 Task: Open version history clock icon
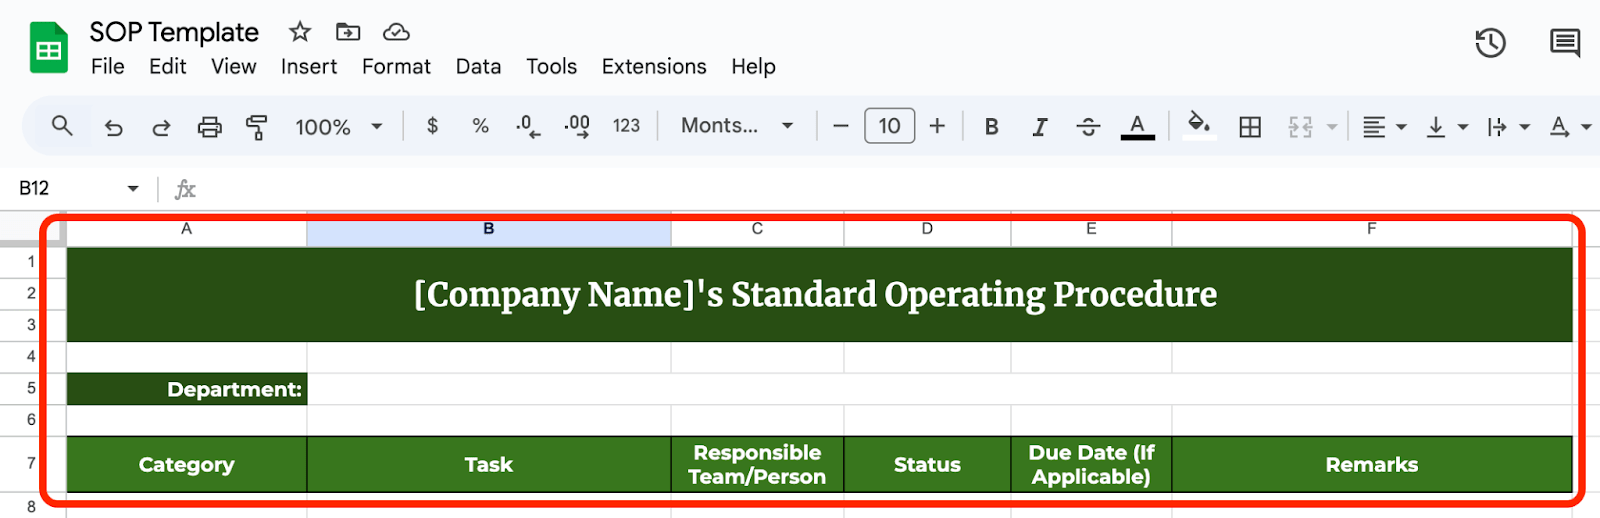pyautogui.click(x=1490, y=43)
